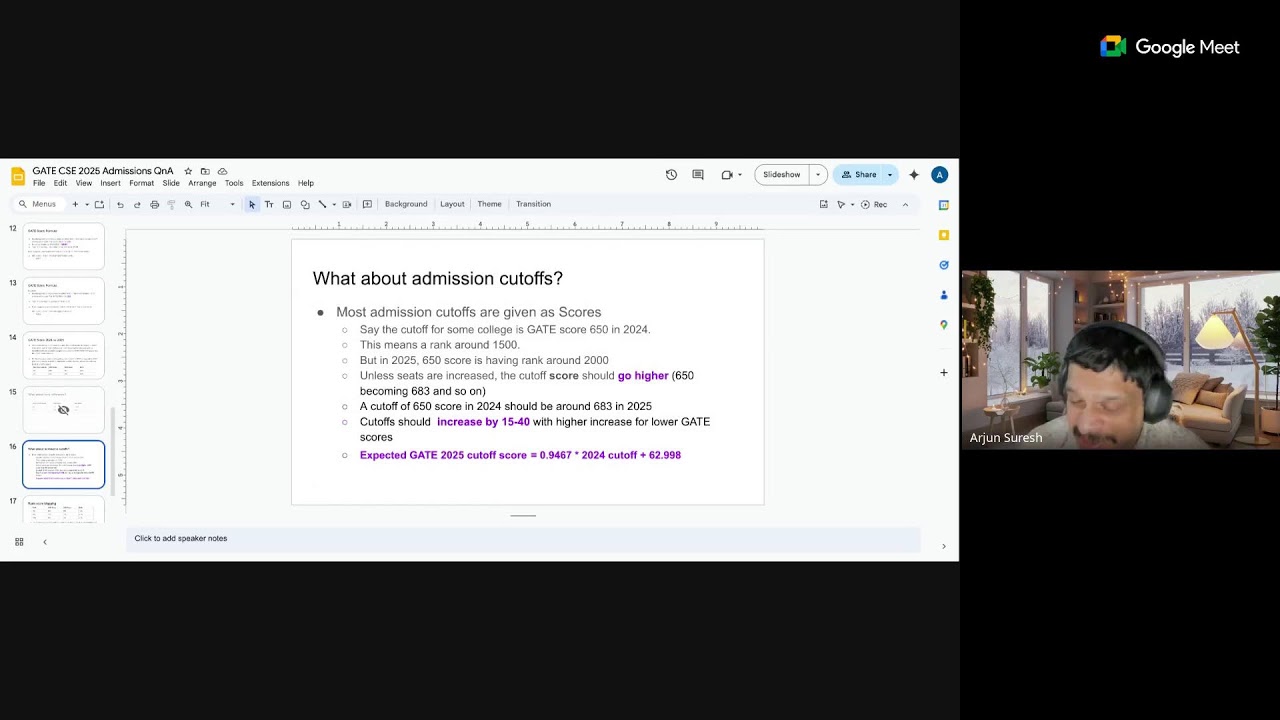The width and height of the screenshot is (1280, 720).
Task: Click the insert image with sparkle icon
Action: click(x=824, y=204)
